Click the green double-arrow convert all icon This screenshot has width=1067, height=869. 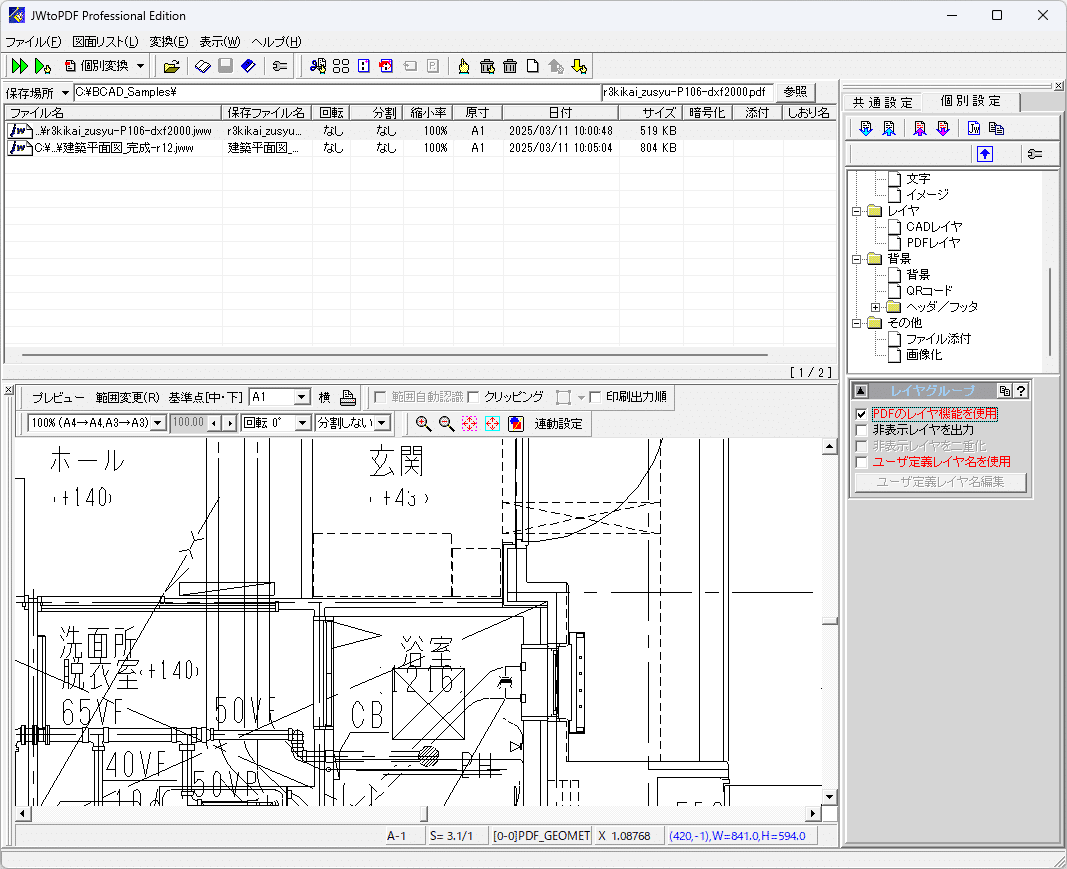19,66
